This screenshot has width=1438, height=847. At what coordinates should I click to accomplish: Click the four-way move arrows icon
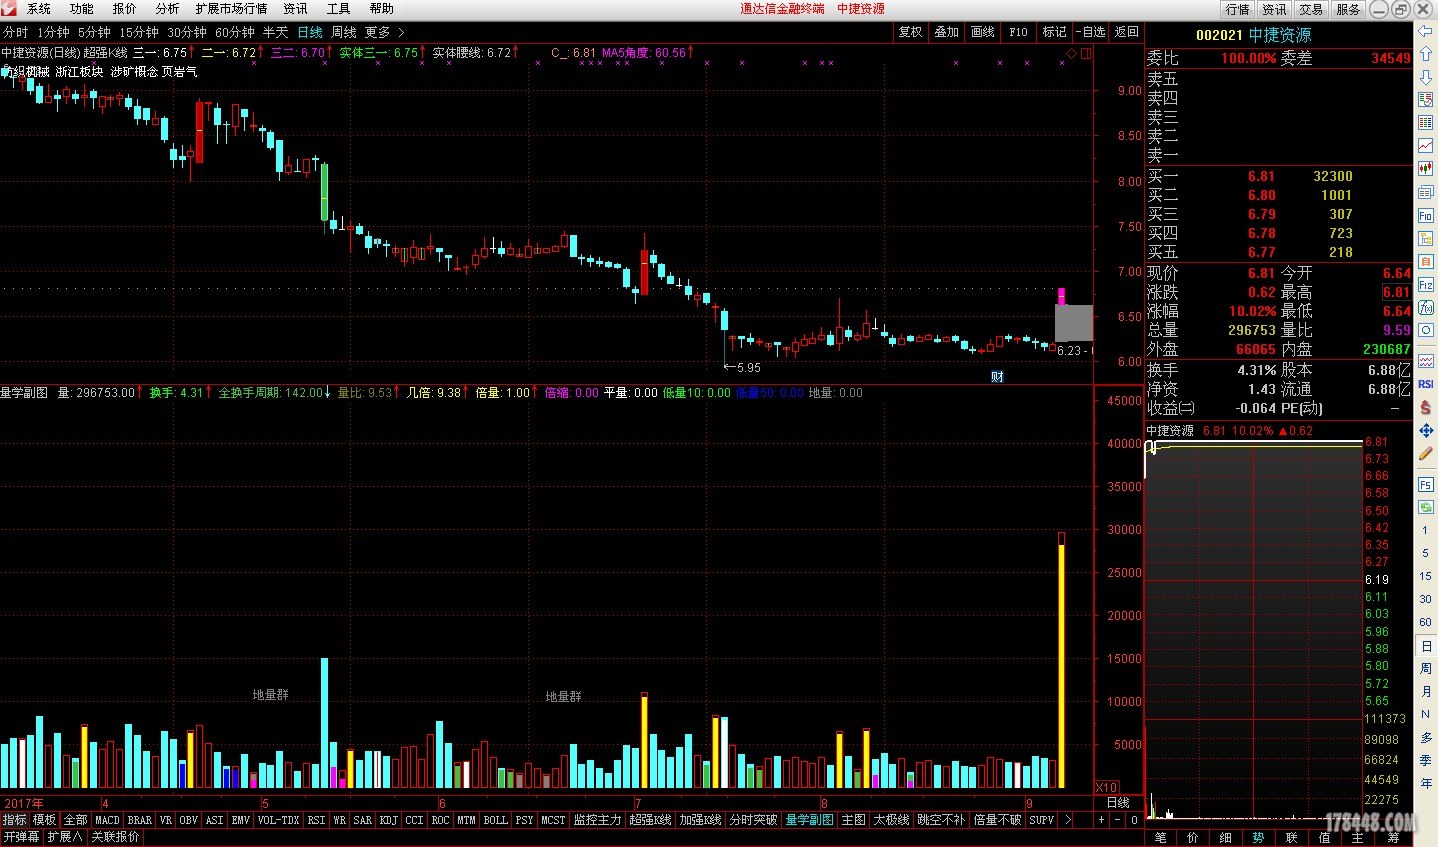coord(1426,430)
